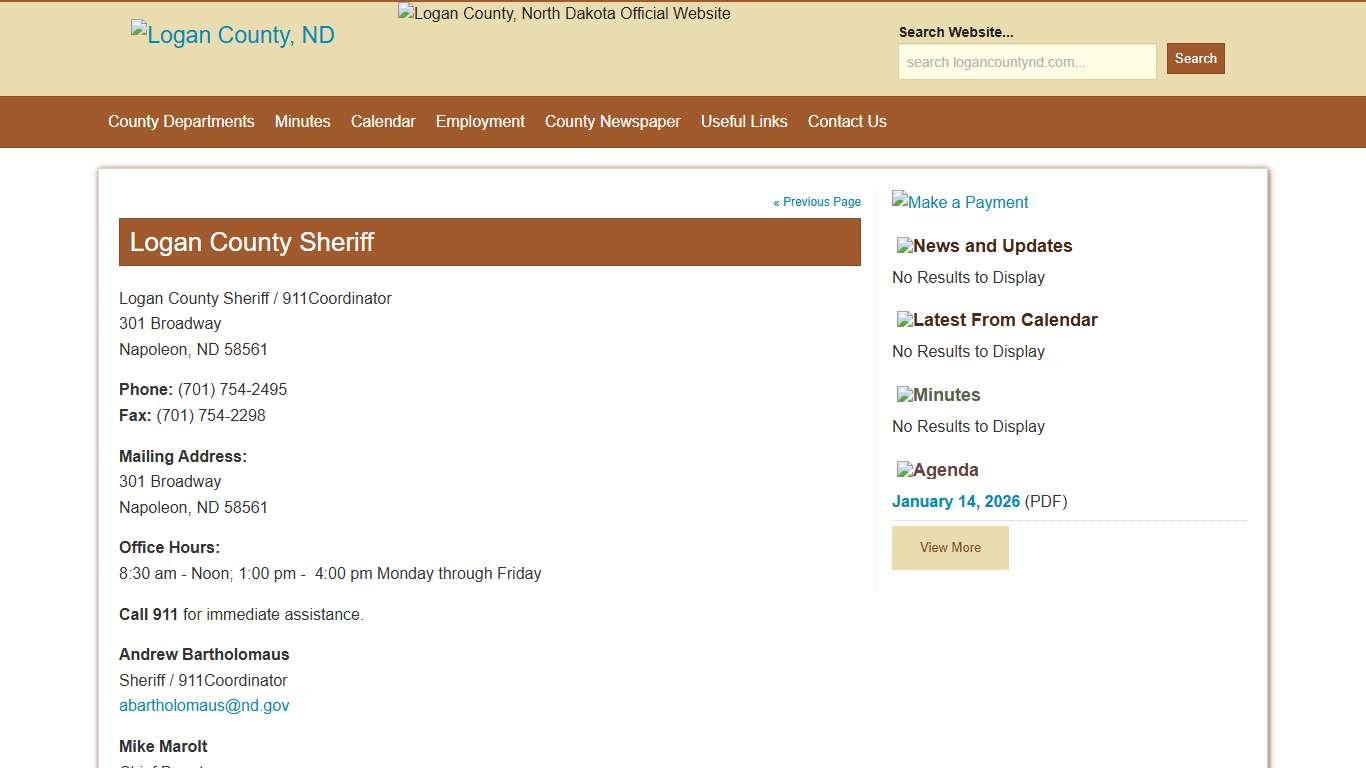Navigate to Contact Us

[847, 121]
